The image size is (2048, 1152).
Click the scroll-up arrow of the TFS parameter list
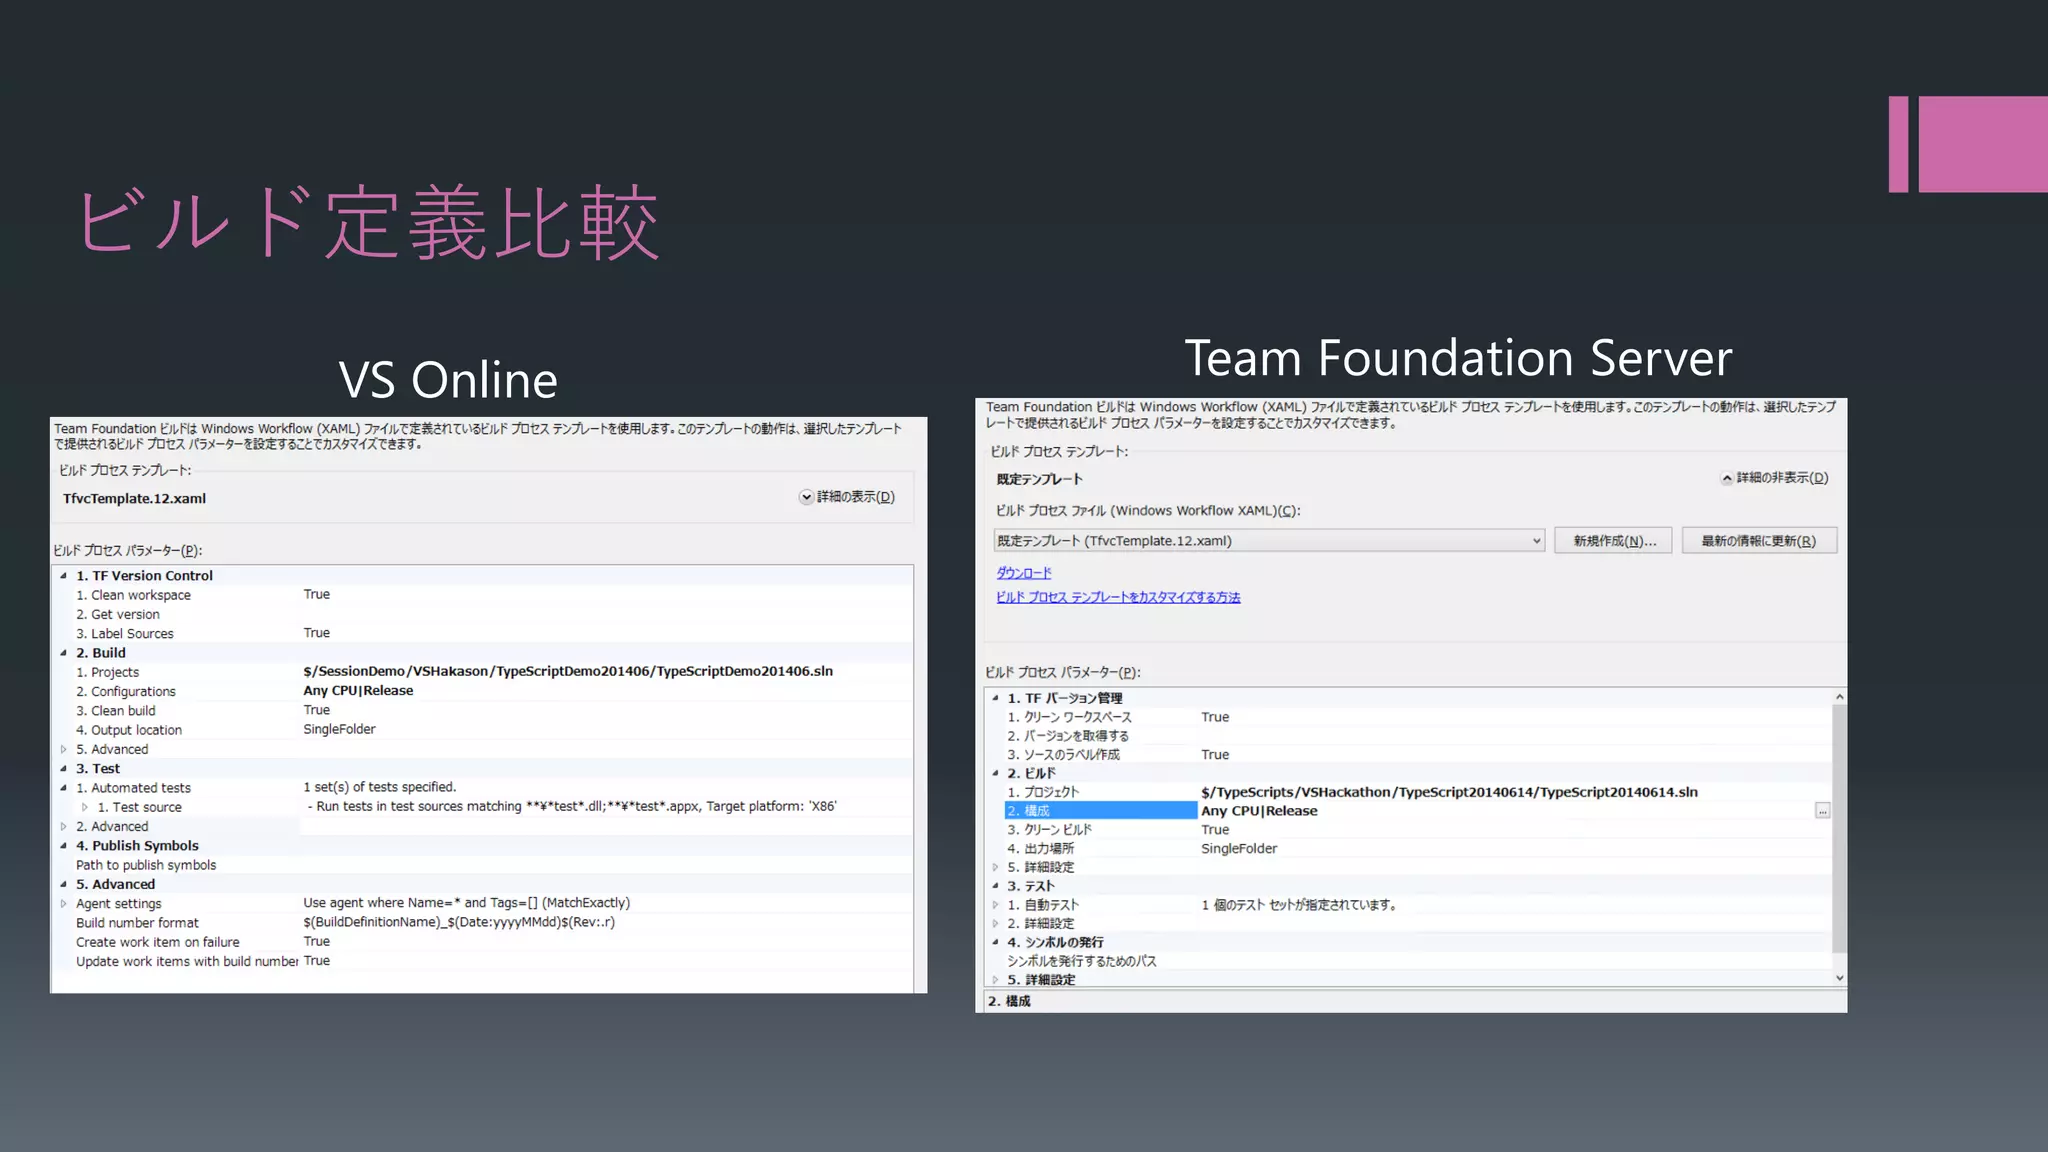[1839, 696]
